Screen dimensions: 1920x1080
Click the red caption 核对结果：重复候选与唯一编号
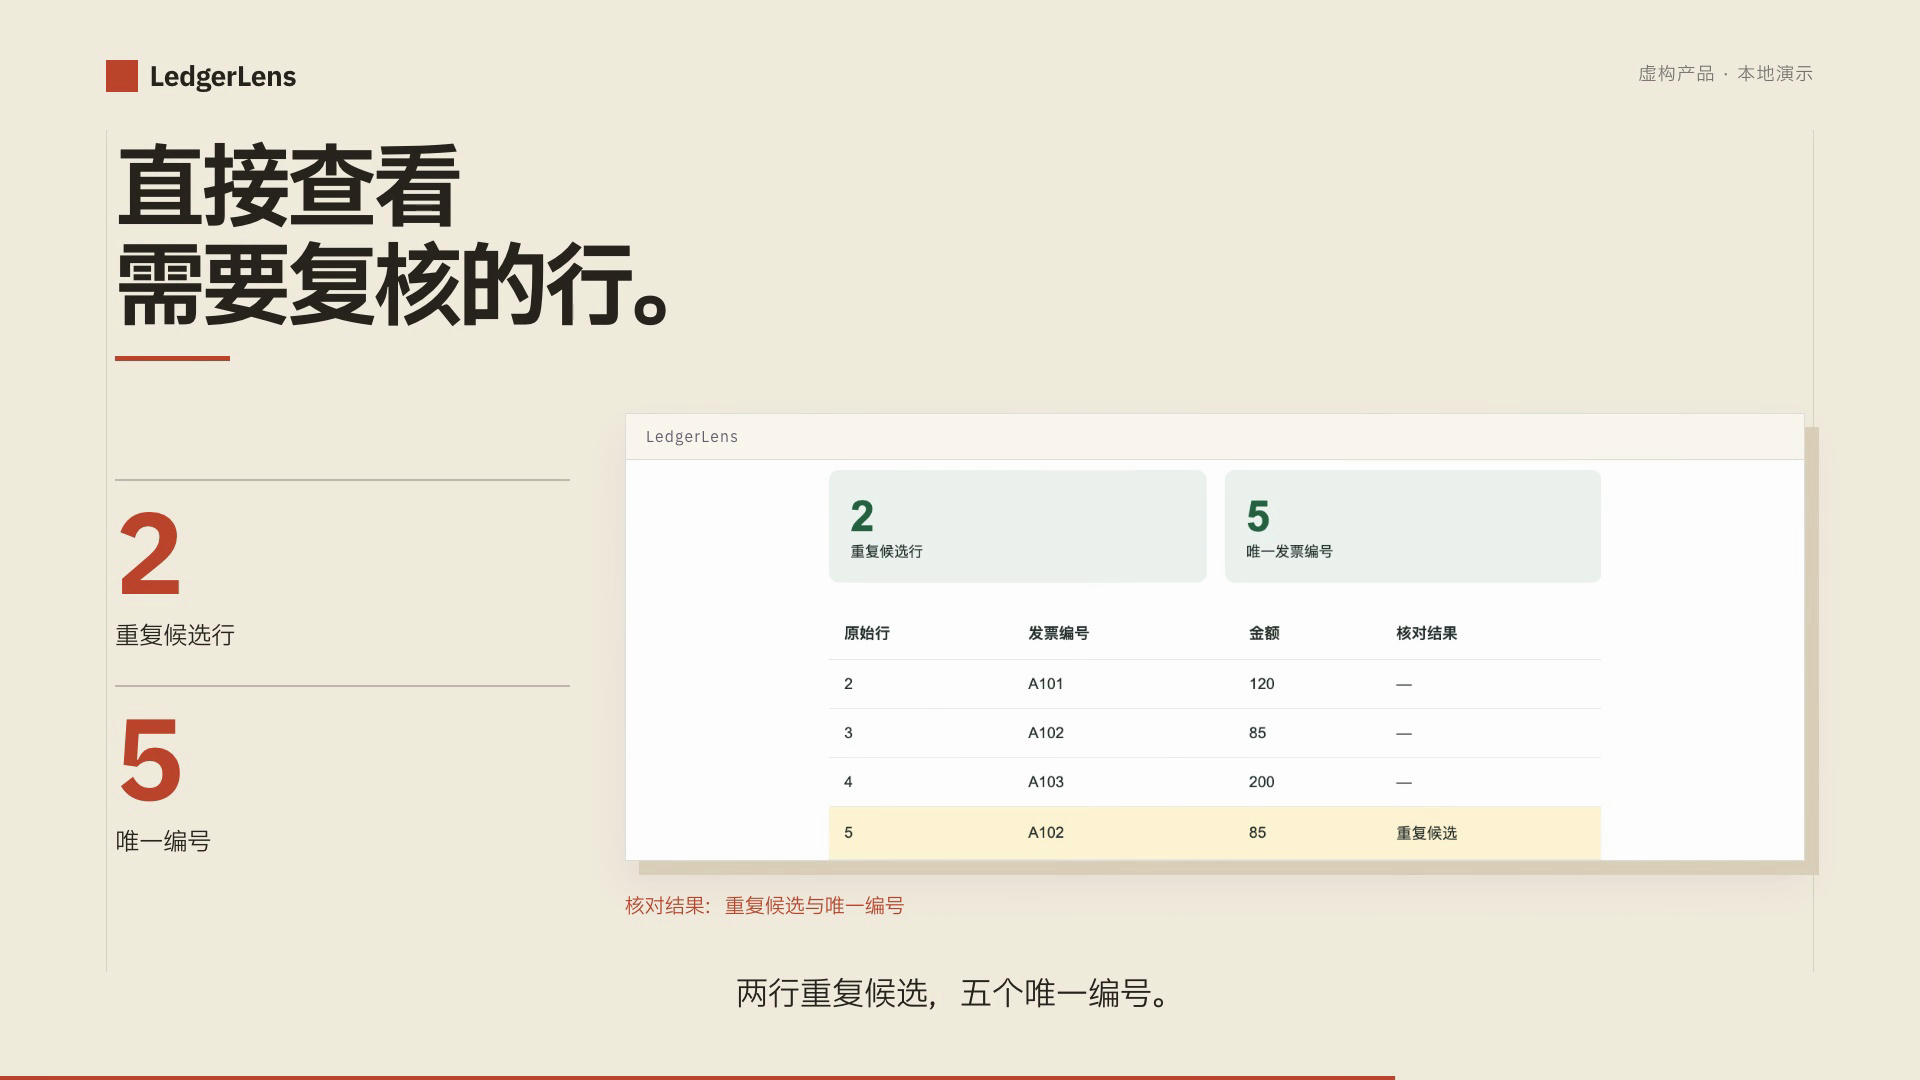[764, 906]
